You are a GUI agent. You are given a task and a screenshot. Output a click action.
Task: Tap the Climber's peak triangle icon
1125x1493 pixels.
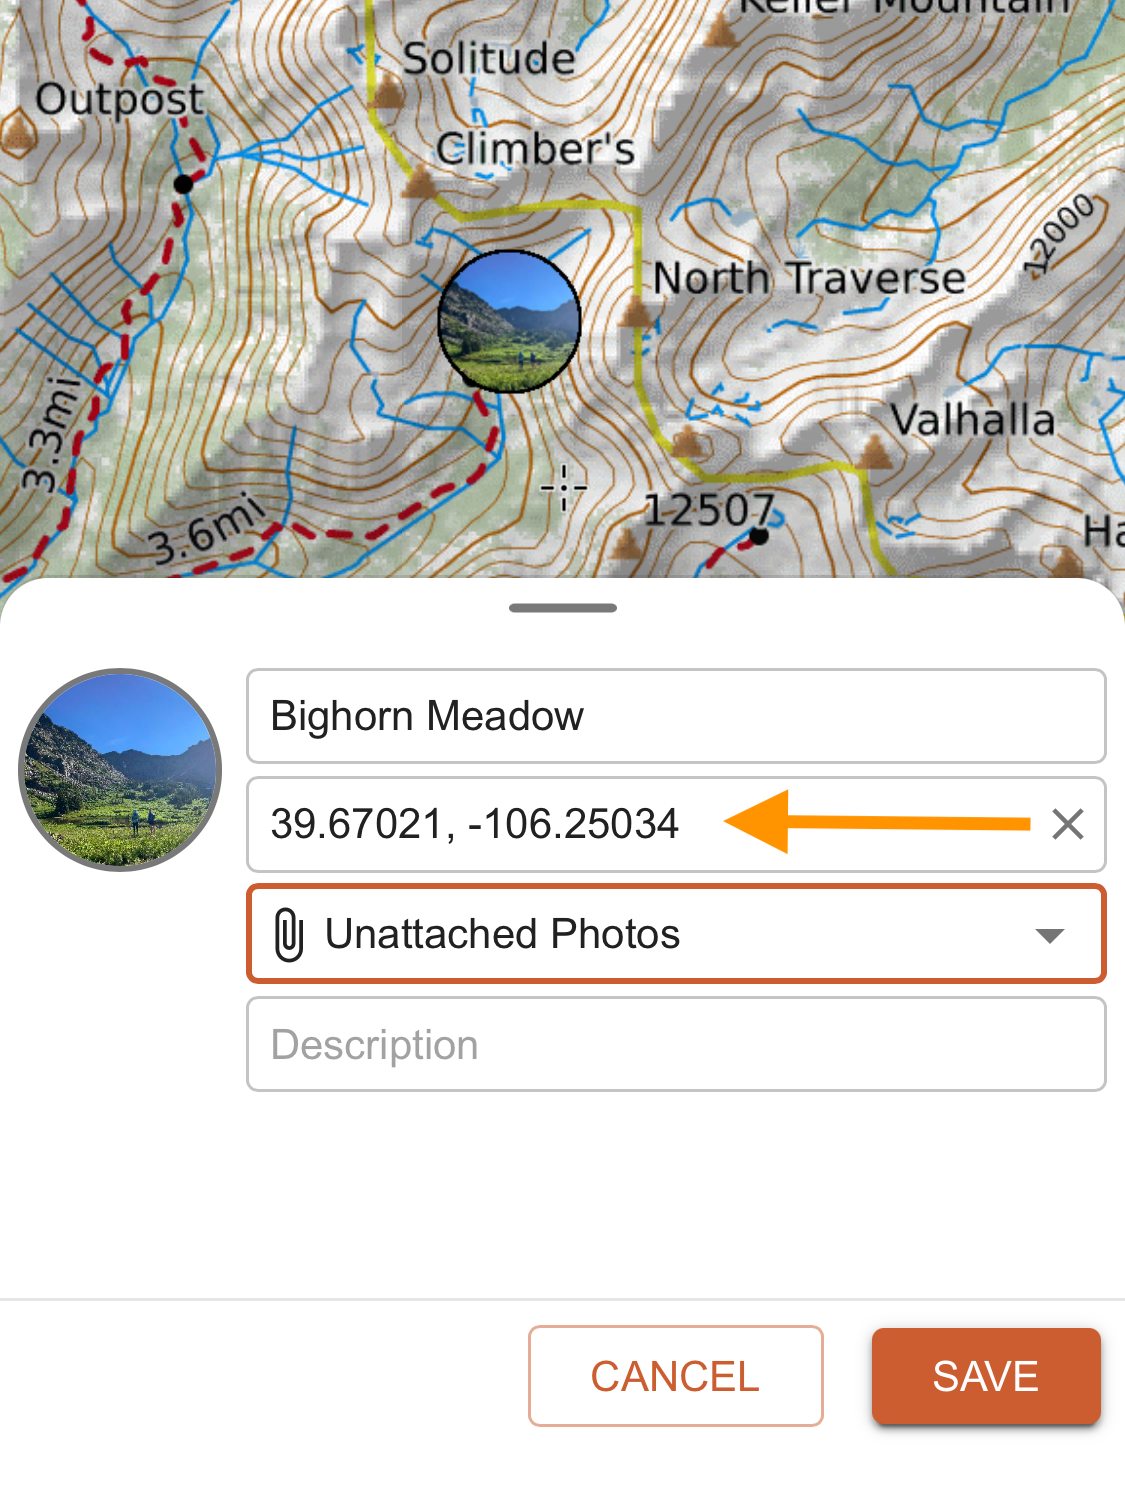coord(419,184)
